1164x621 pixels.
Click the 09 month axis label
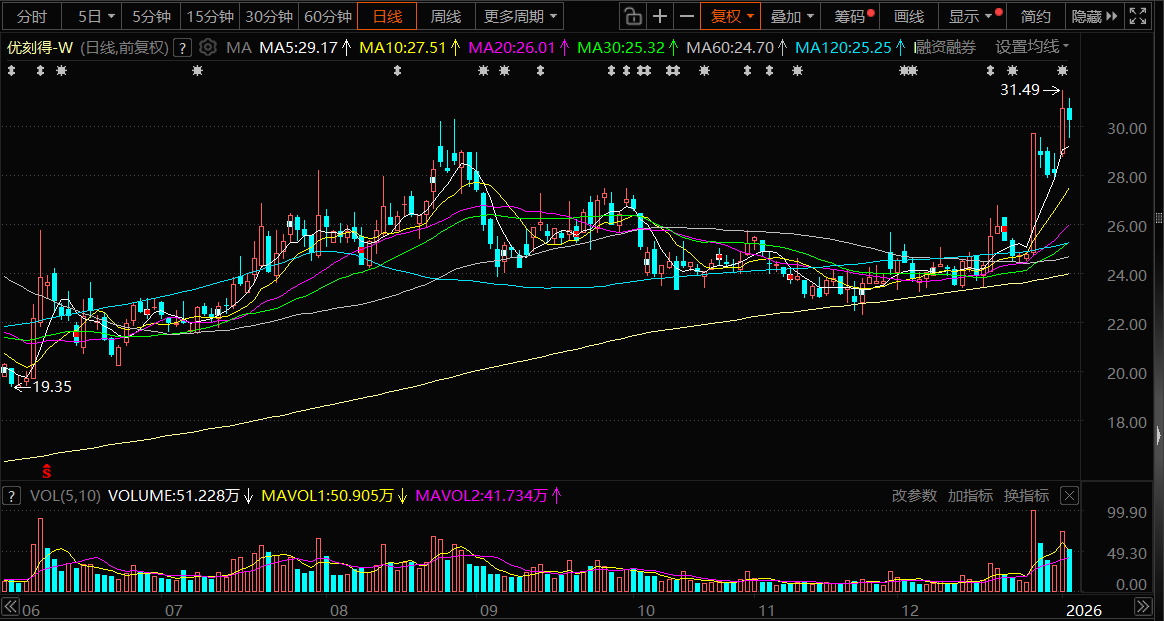489,611
